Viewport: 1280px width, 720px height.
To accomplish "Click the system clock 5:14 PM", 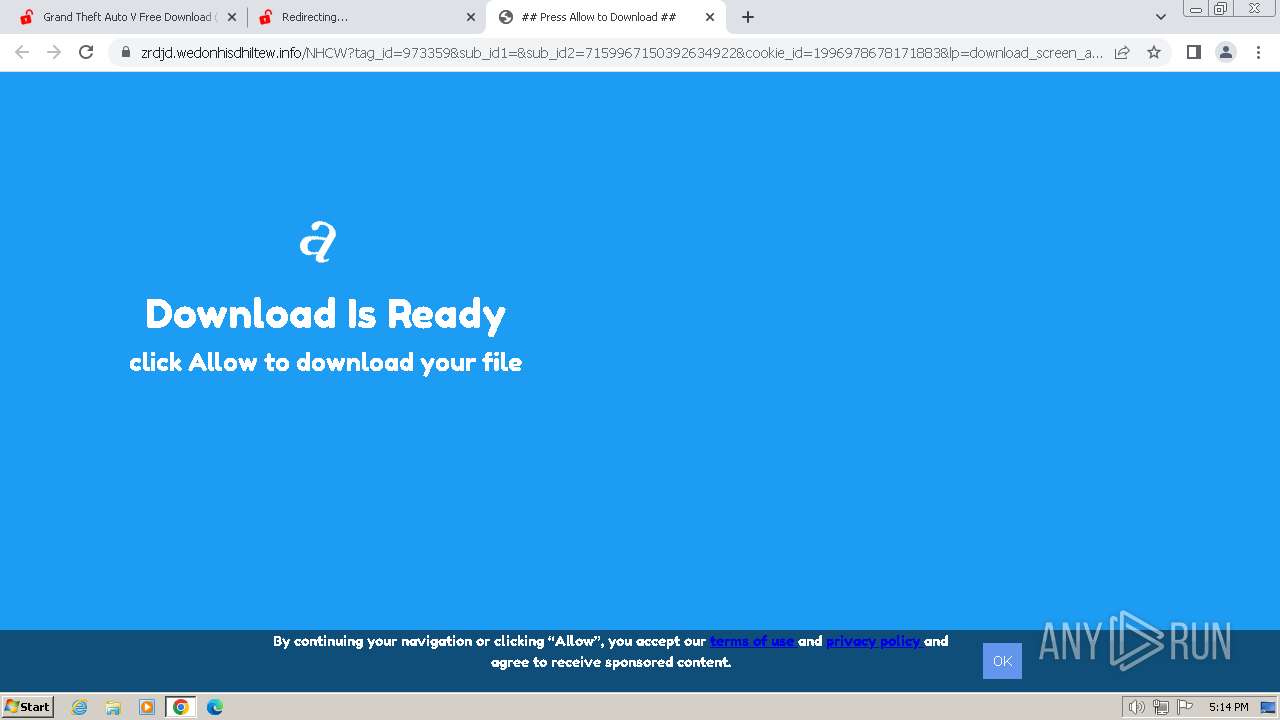I will point(1228,707).
